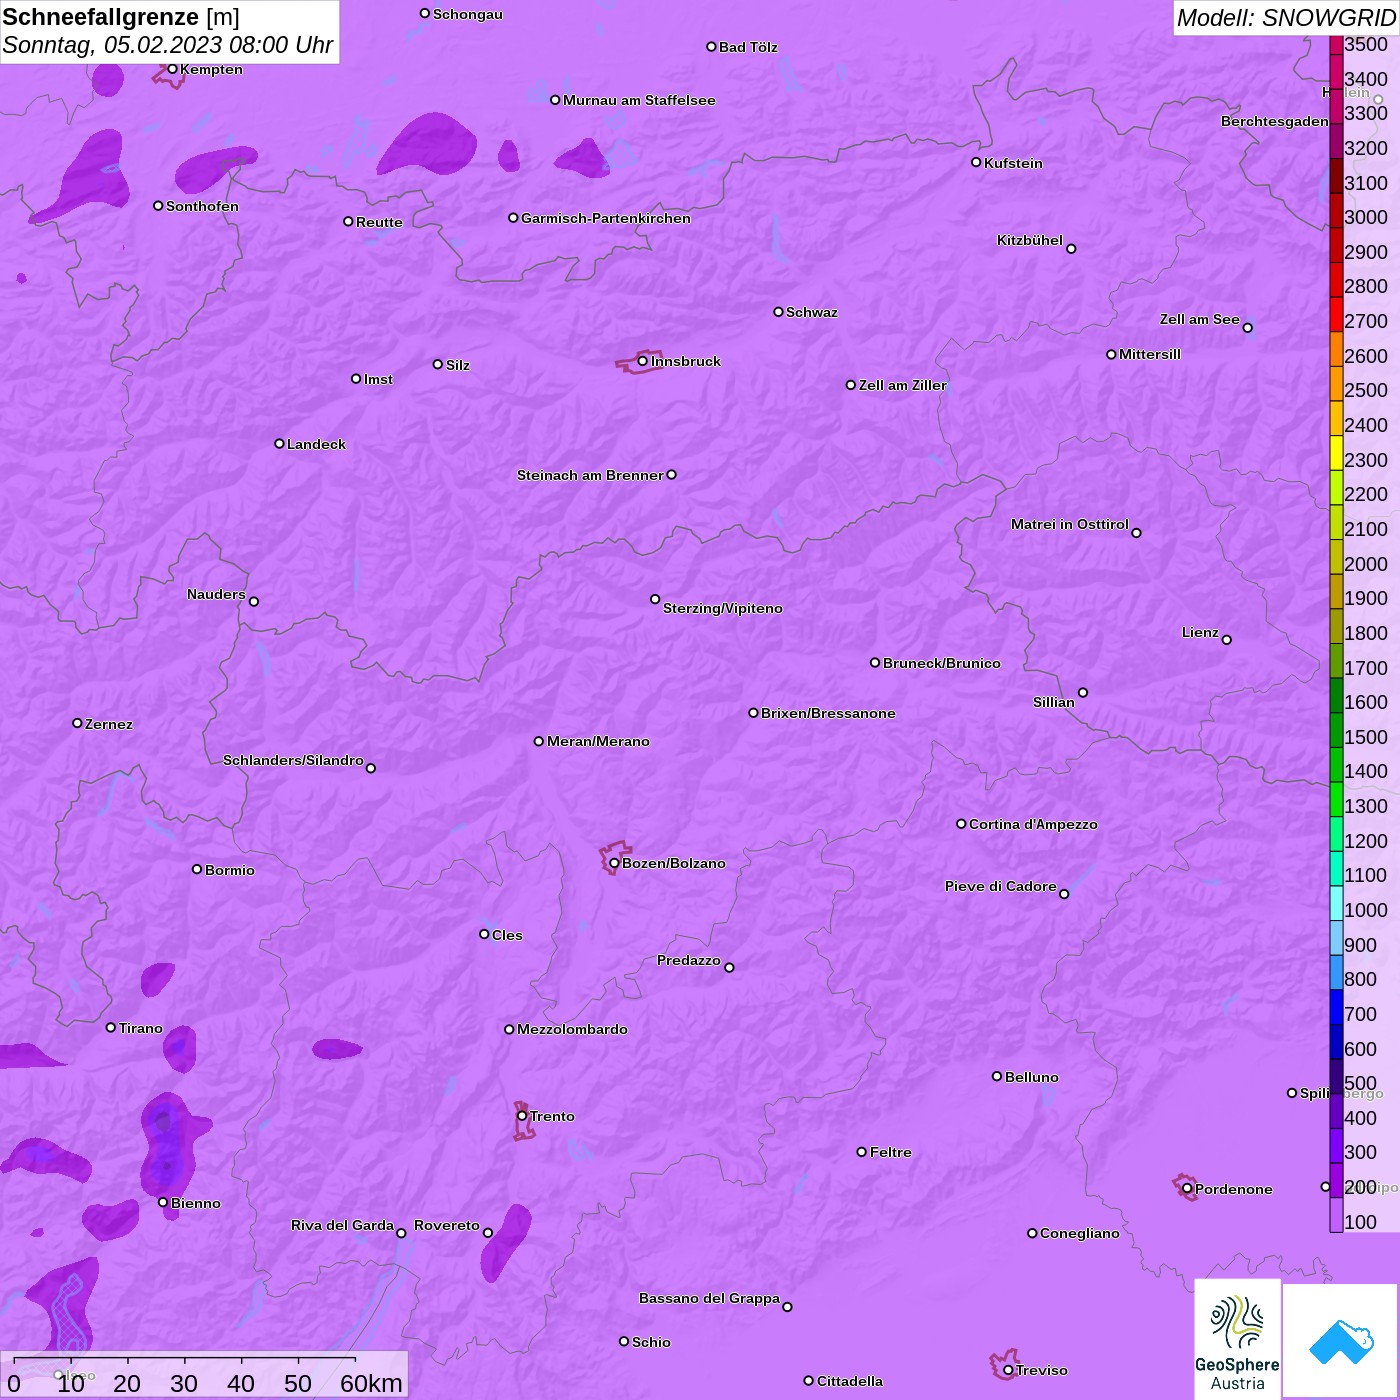This screenshot has width=1400, height=1400.
Task: Click the Bassano del Grappa label
Action: coord(709,1298)
